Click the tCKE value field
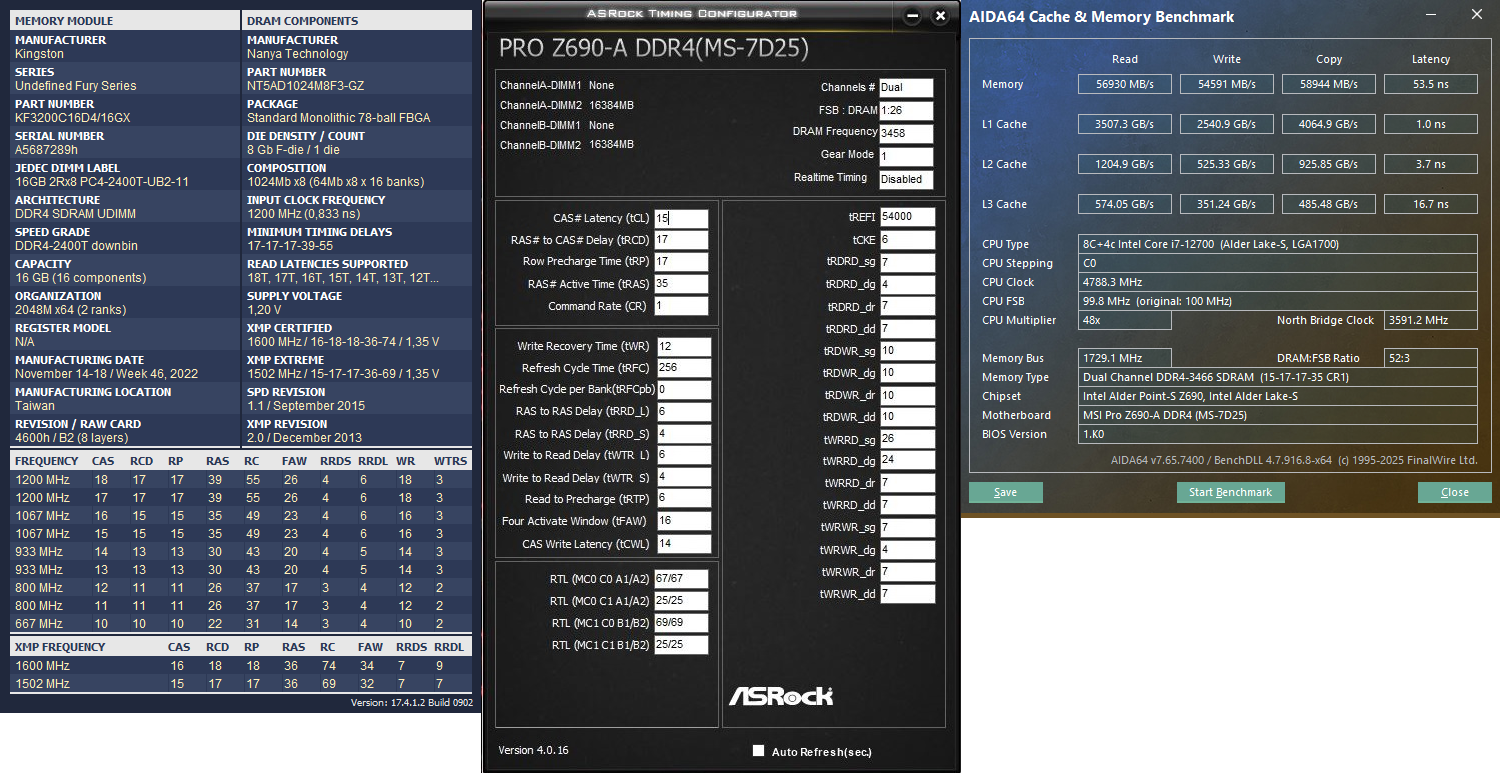Screen dimensions: 1502x773 pos(908,240)
